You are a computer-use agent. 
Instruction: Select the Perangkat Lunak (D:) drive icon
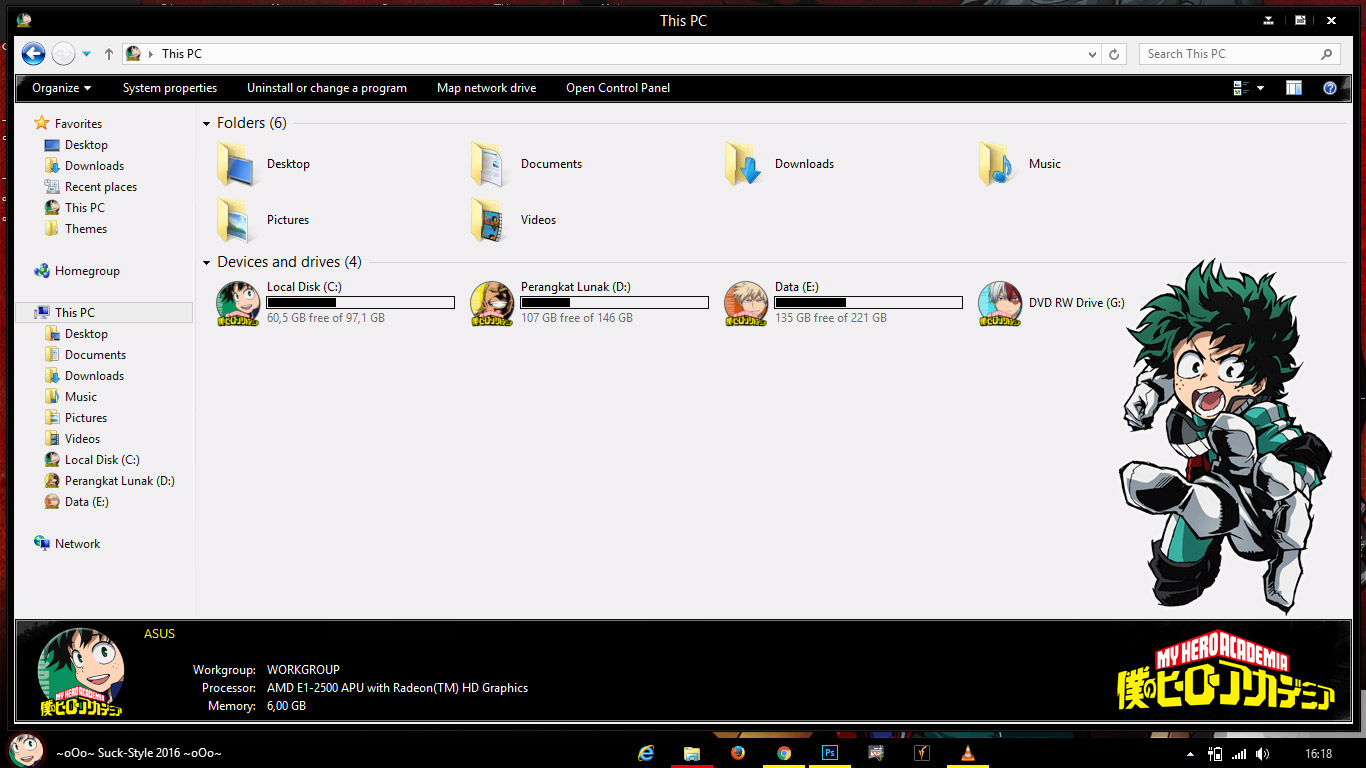pos(492,303)
